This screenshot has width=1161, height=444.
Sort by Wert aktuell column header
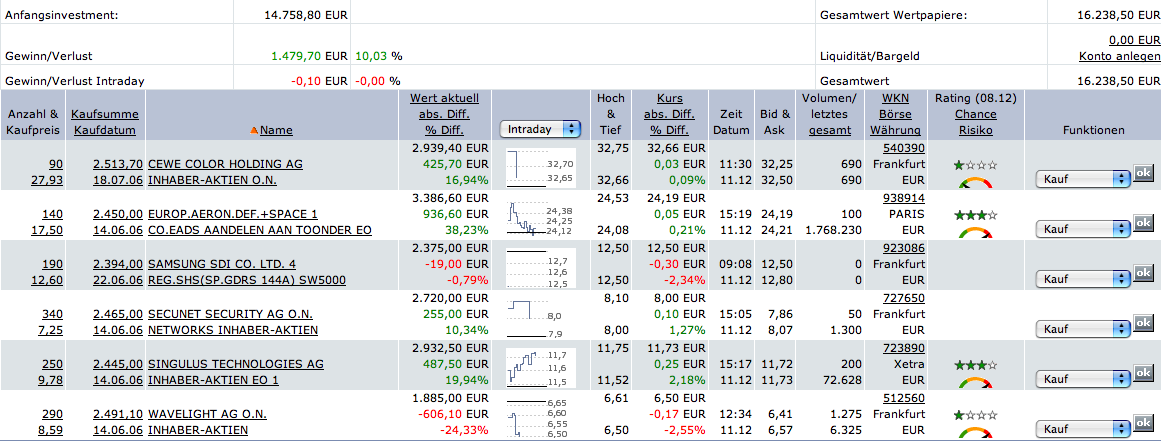tap(444, 98)
